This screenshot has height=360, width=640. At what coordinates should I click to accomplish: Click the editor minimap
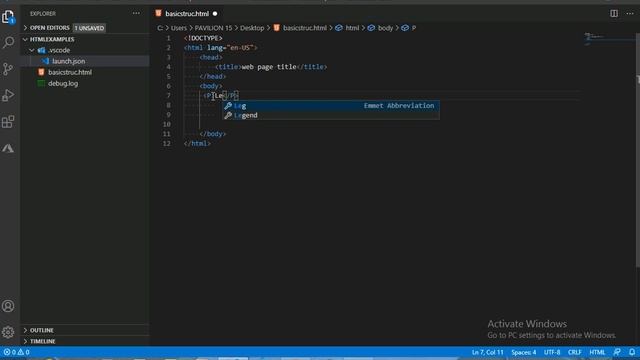coord(608,39)
